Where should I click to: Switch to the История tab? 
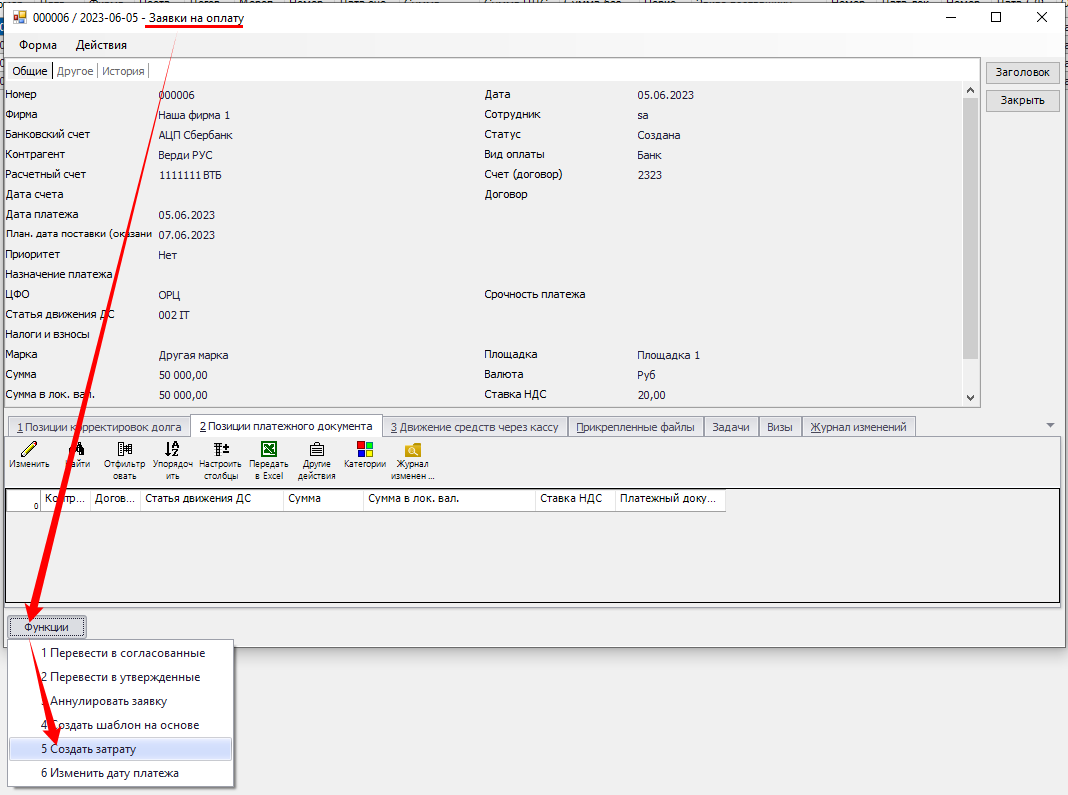(123, 71)
